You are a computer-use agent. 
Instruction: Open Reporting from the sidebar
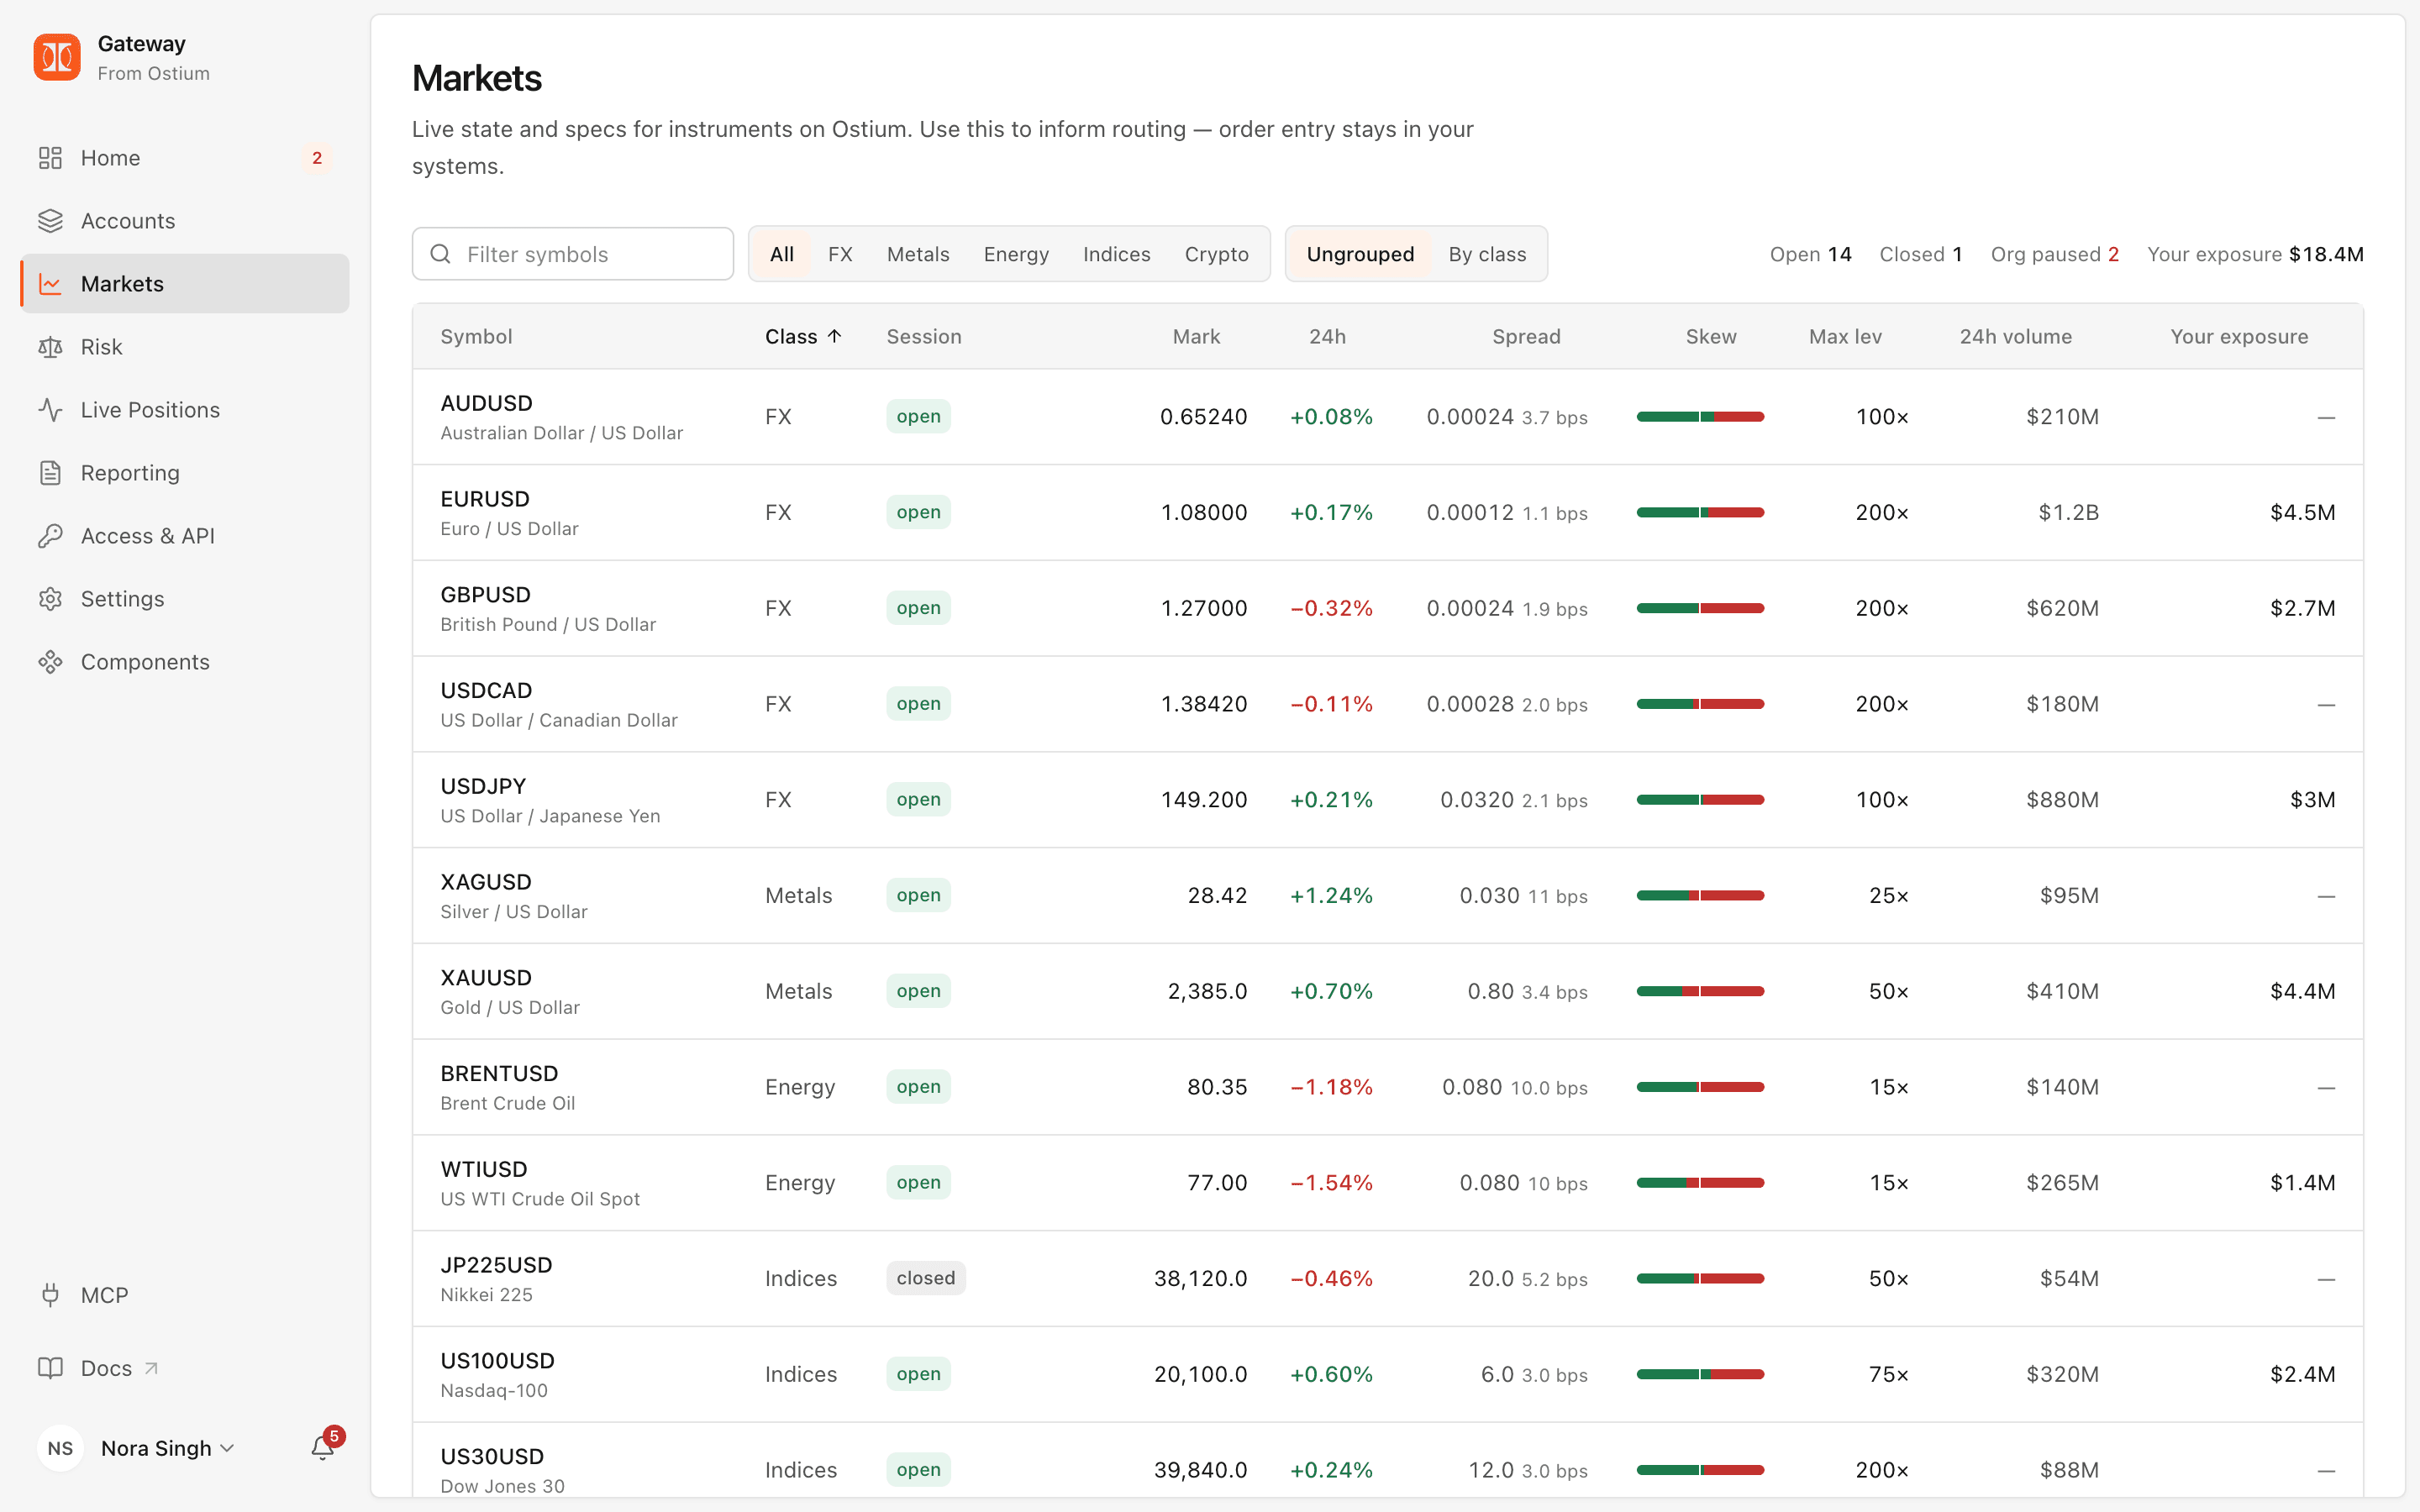(185, 473)
